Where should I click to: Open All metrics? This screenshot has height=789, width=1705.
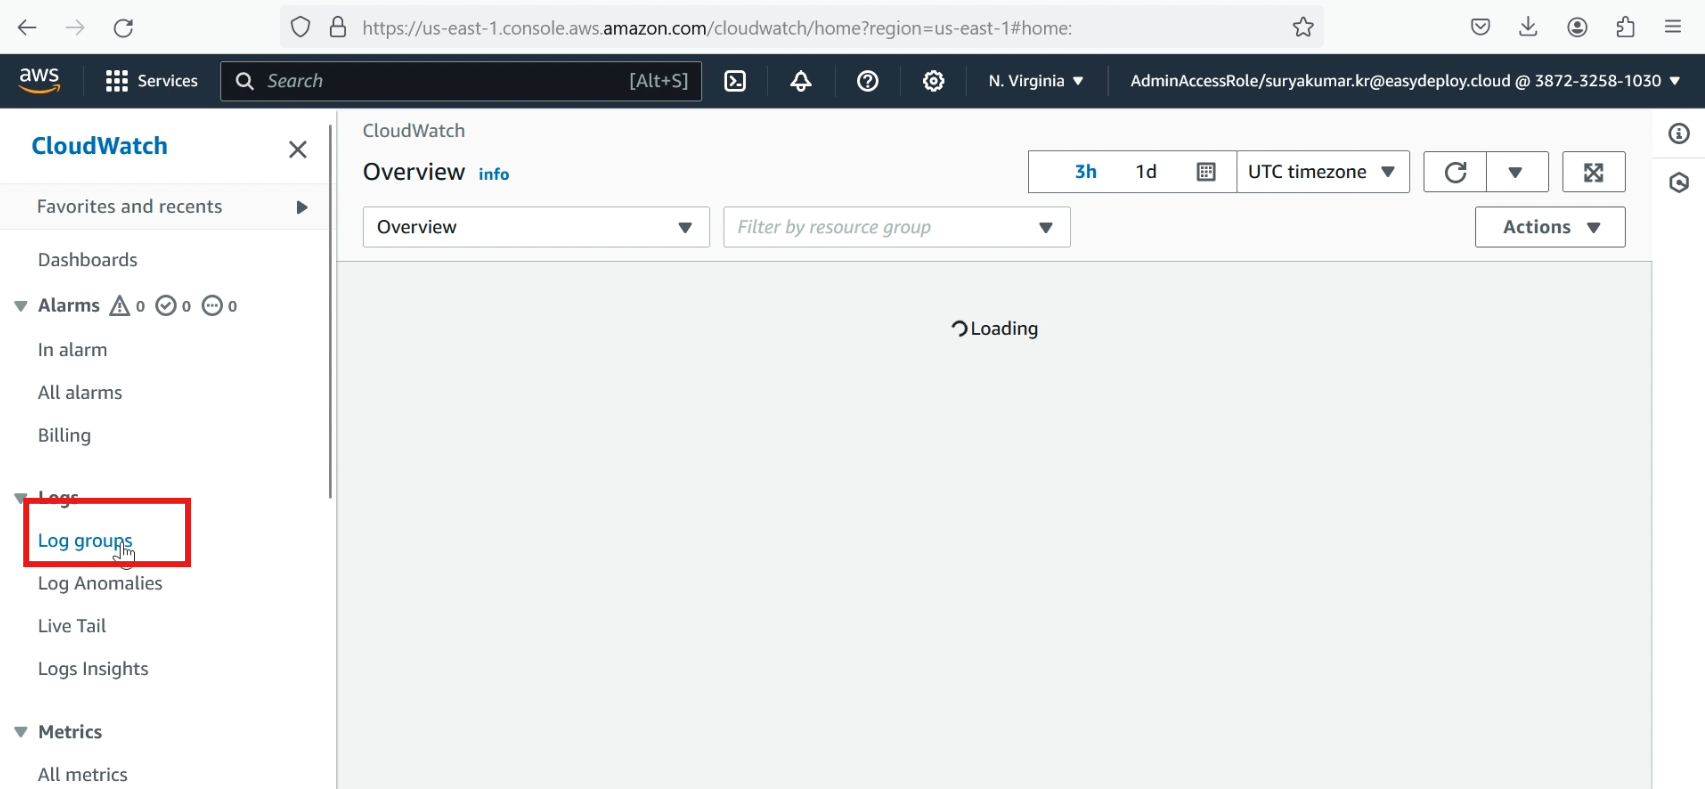coord(83,775)
